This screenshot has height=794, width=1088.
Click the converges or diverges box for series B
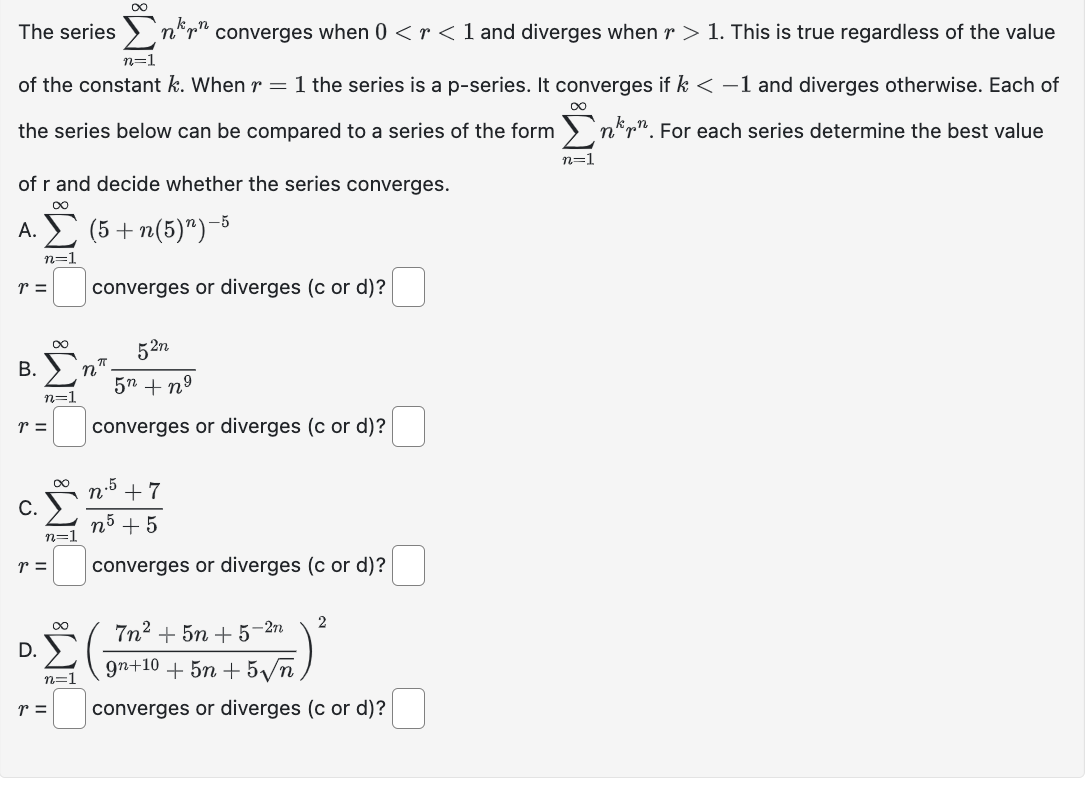pos(407,426)
